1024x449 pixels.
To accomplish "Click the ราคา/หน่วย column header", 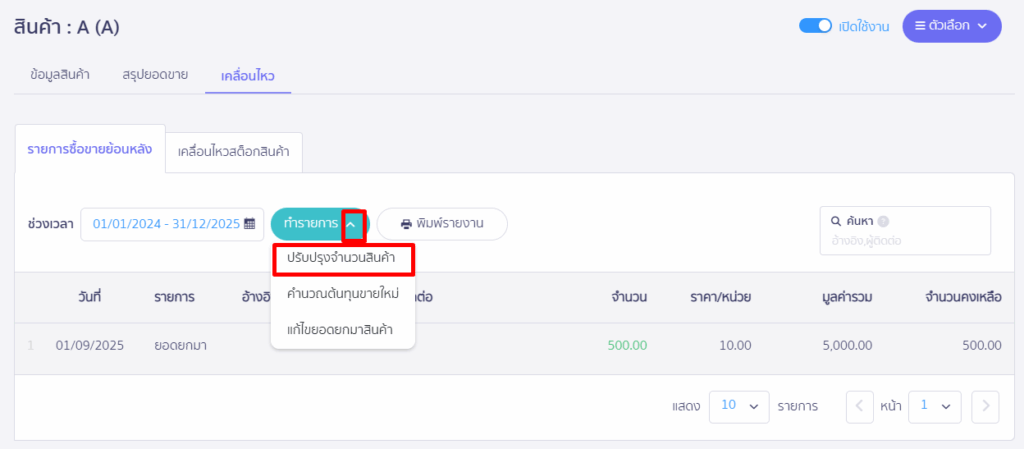I will (721, 297).
